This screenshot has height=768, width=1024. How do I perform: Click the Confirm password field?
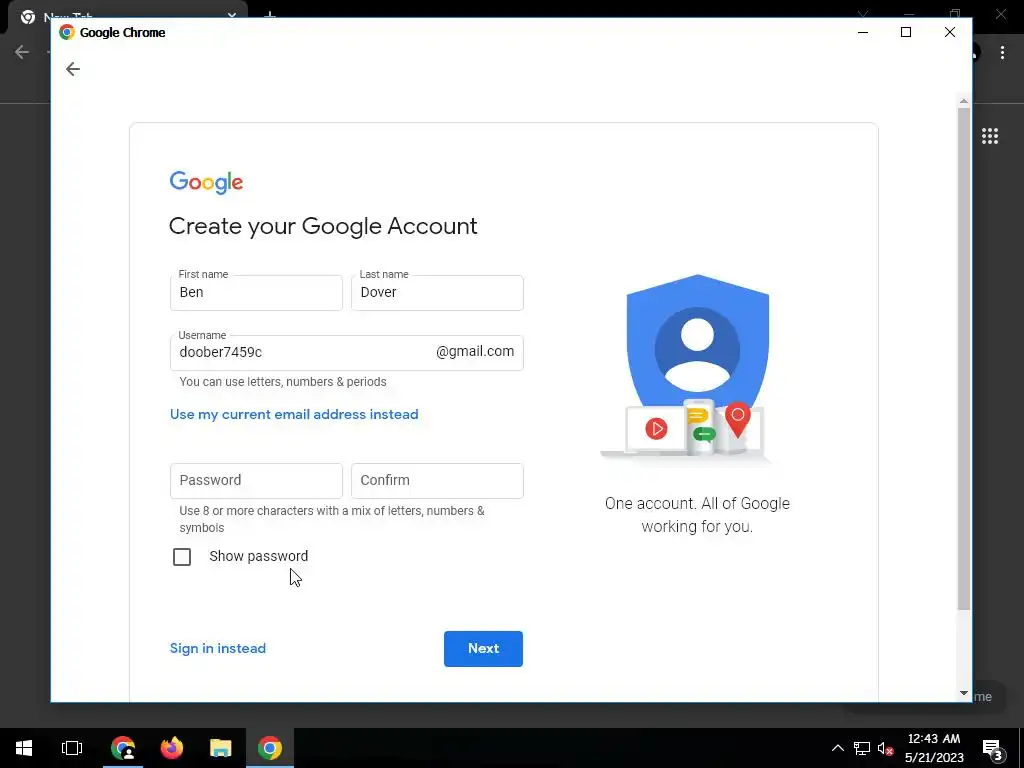[437, 481]
